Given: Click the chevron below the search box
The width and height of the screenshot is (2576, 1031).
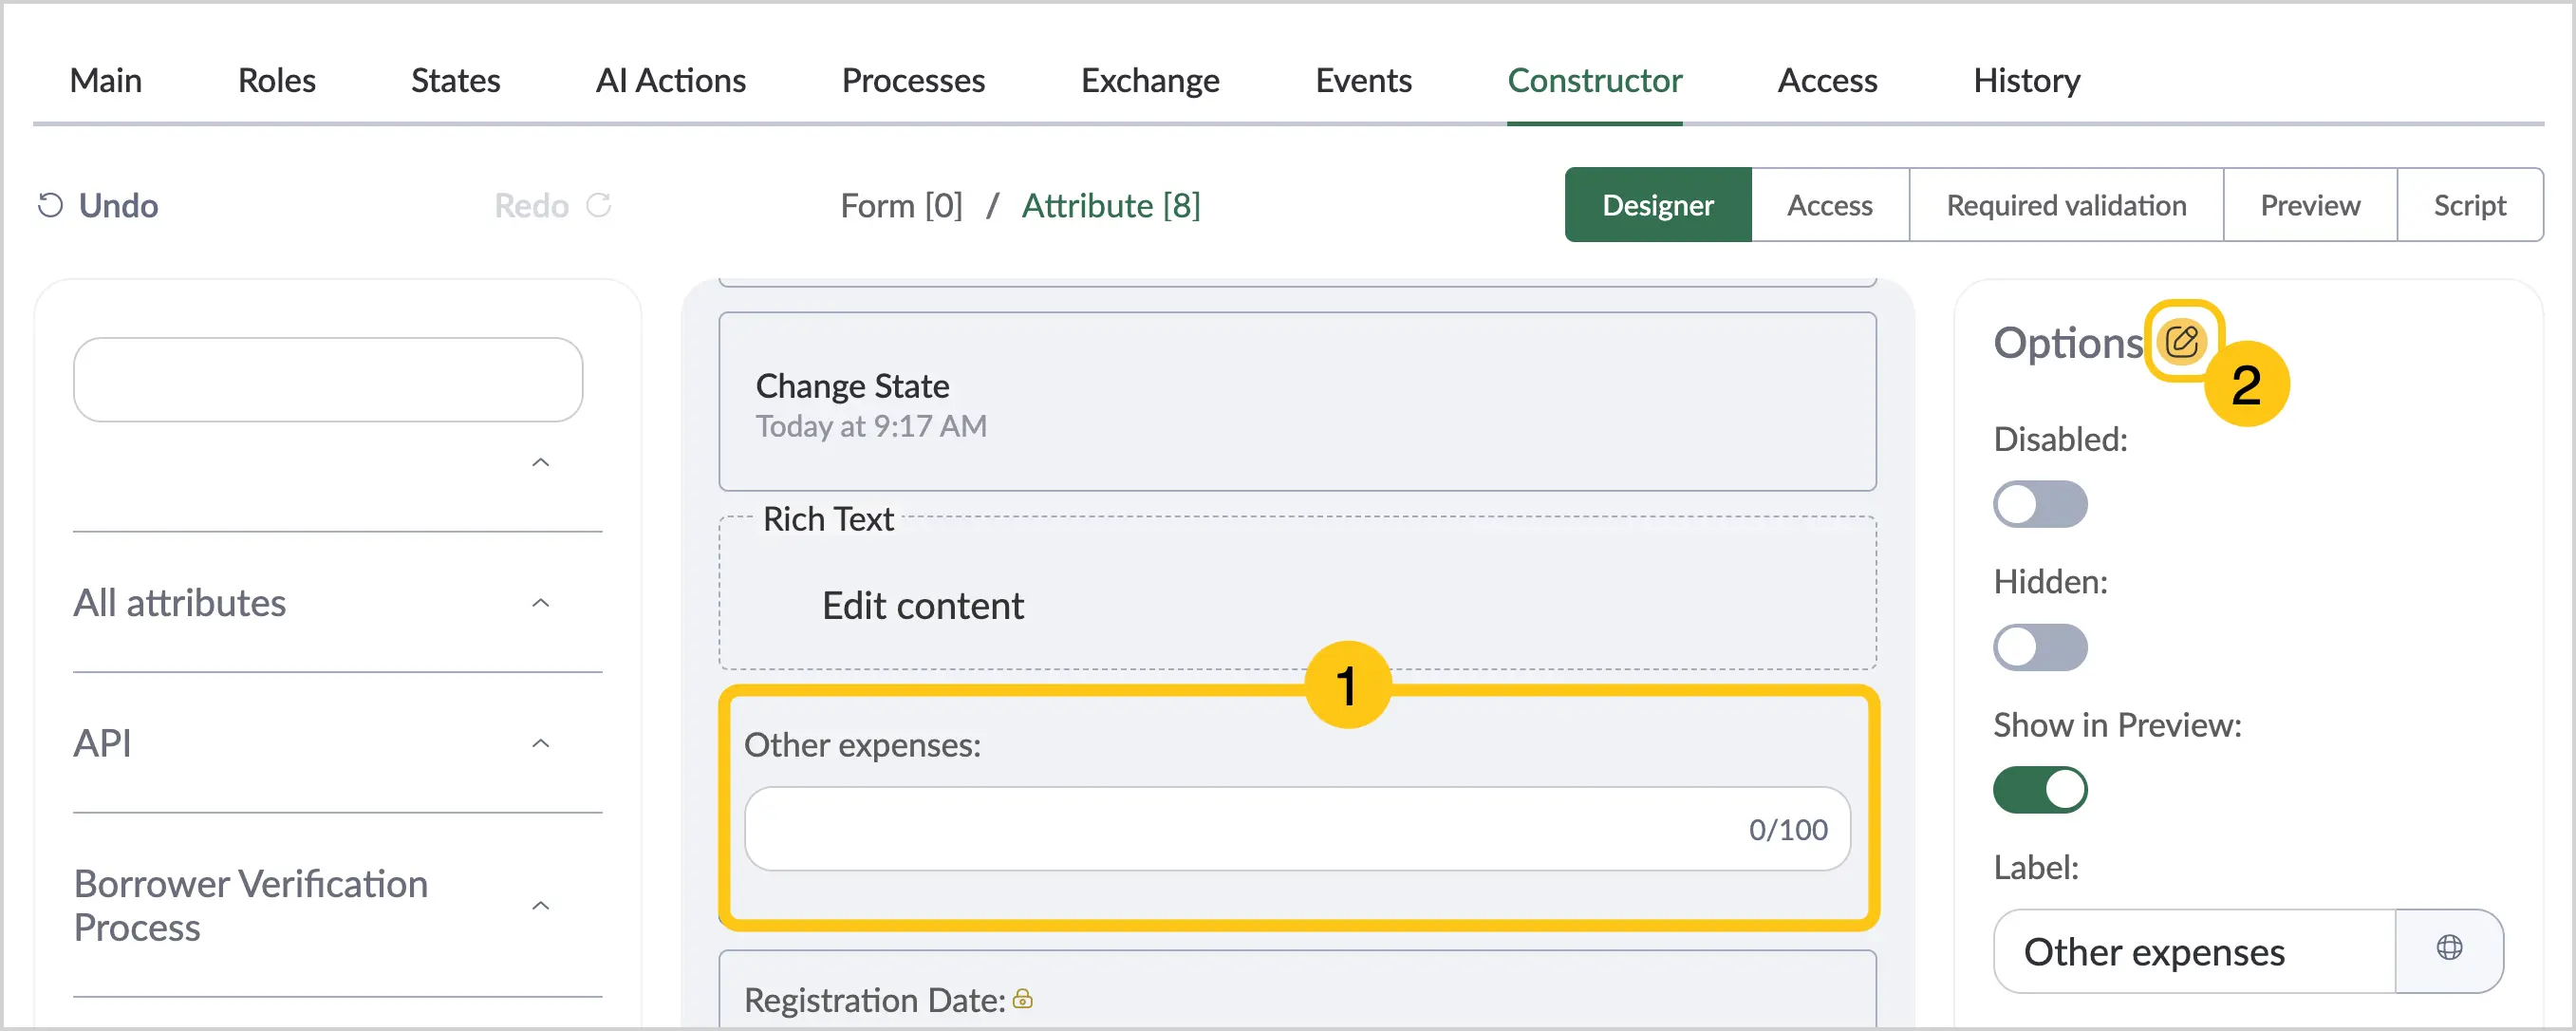Looking at the screenshot, I should tap(540, 462).
